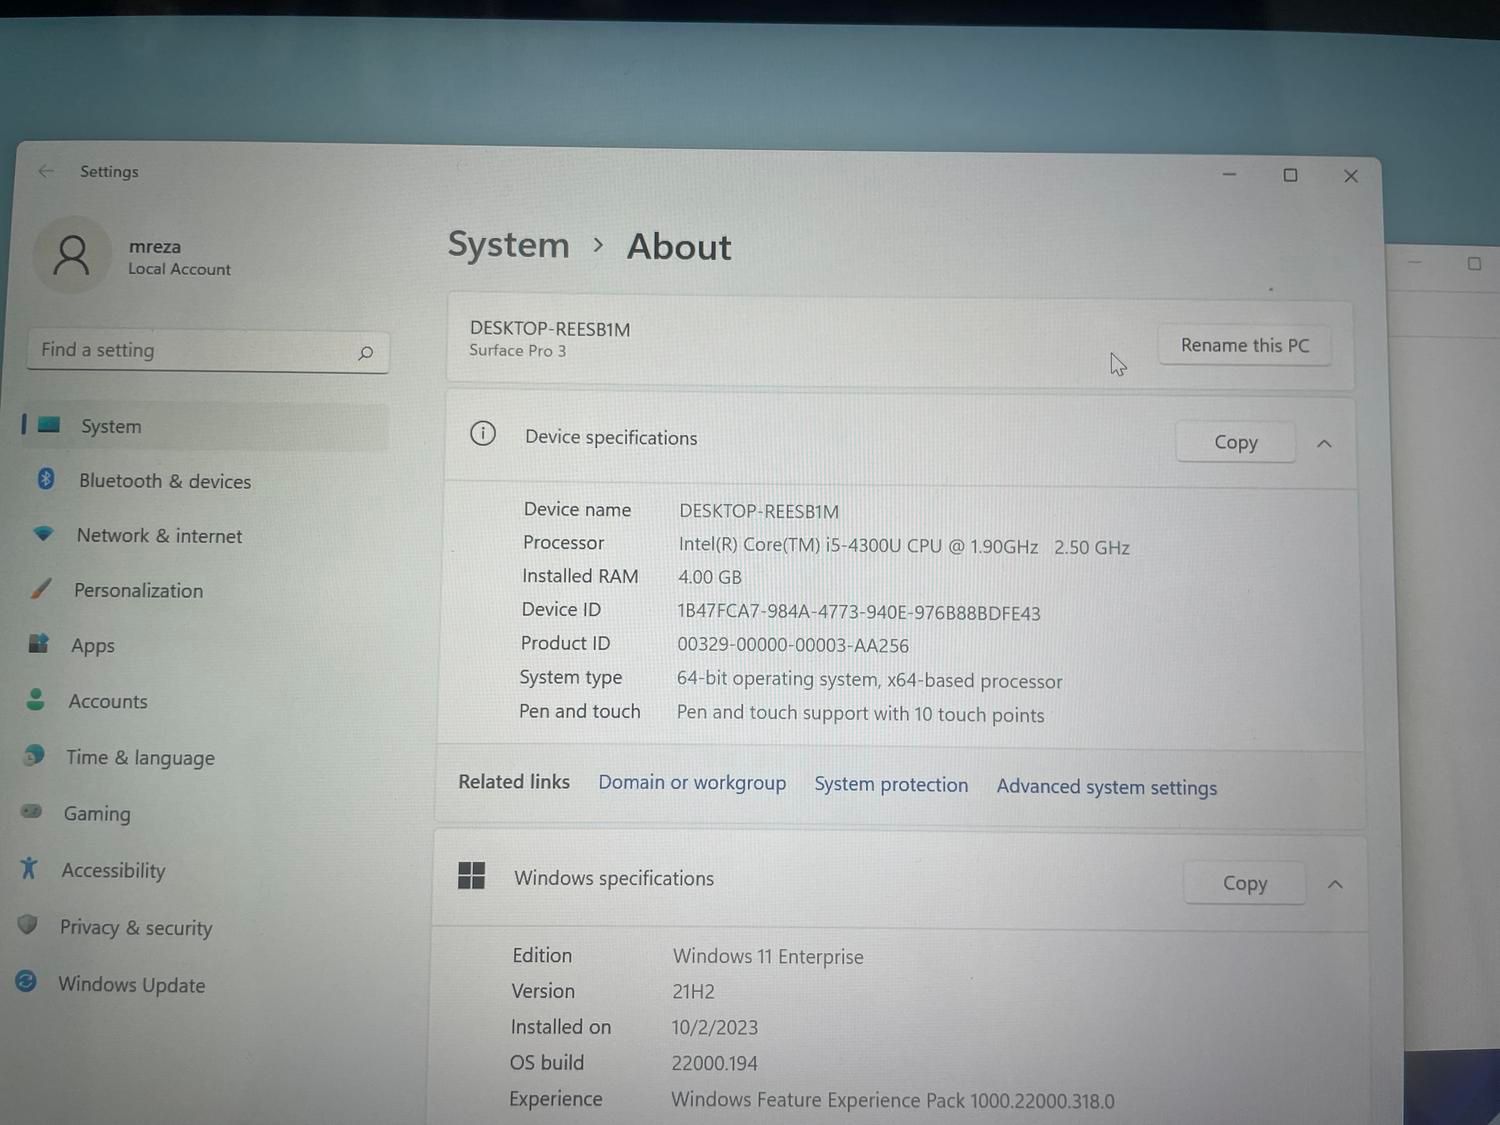Screen dimensions: 1500x1125
Task: Click the OS build value 22000.194
Action: pyautogui.click(x=714, y=1063)
